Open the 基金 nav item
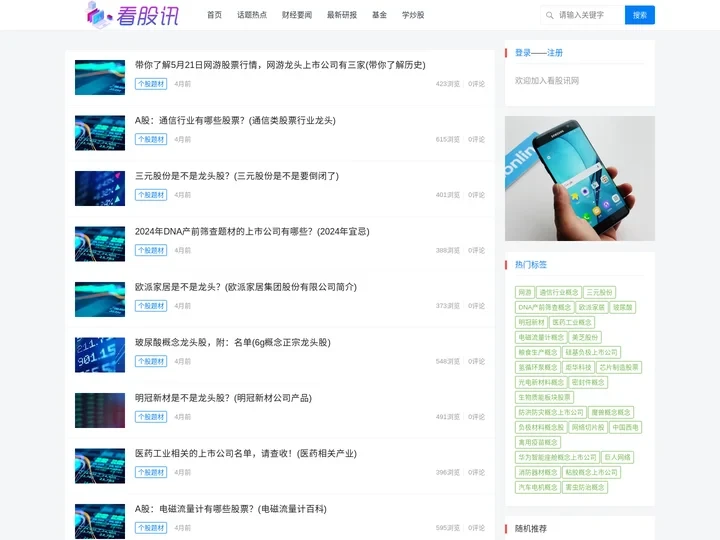The height and width of the screenshot is (540, 720). (x=379, y=15)
